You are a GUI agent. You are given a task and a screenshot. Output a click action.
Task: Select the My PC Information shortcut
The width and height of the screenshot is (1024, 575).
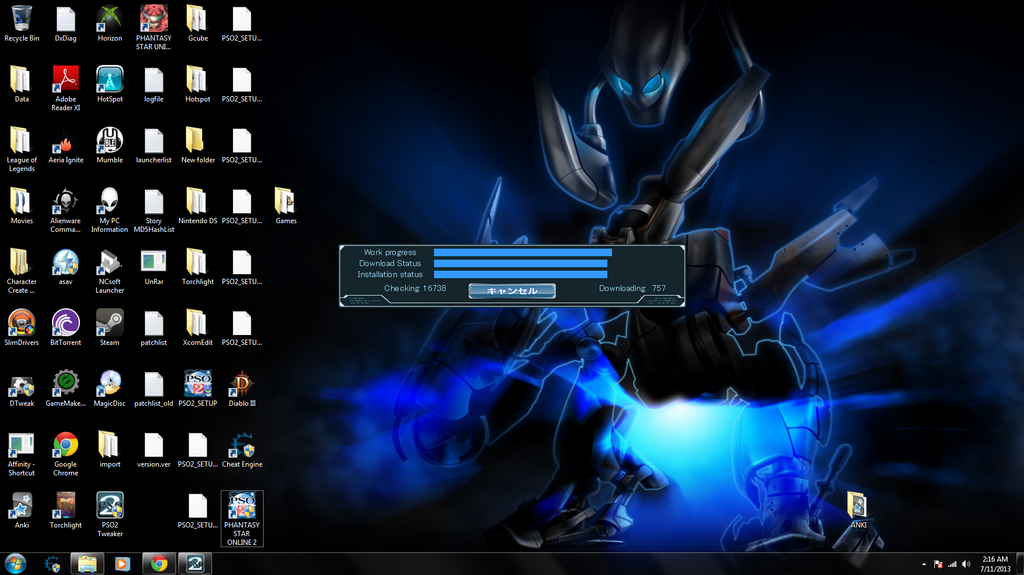(110, 210)
